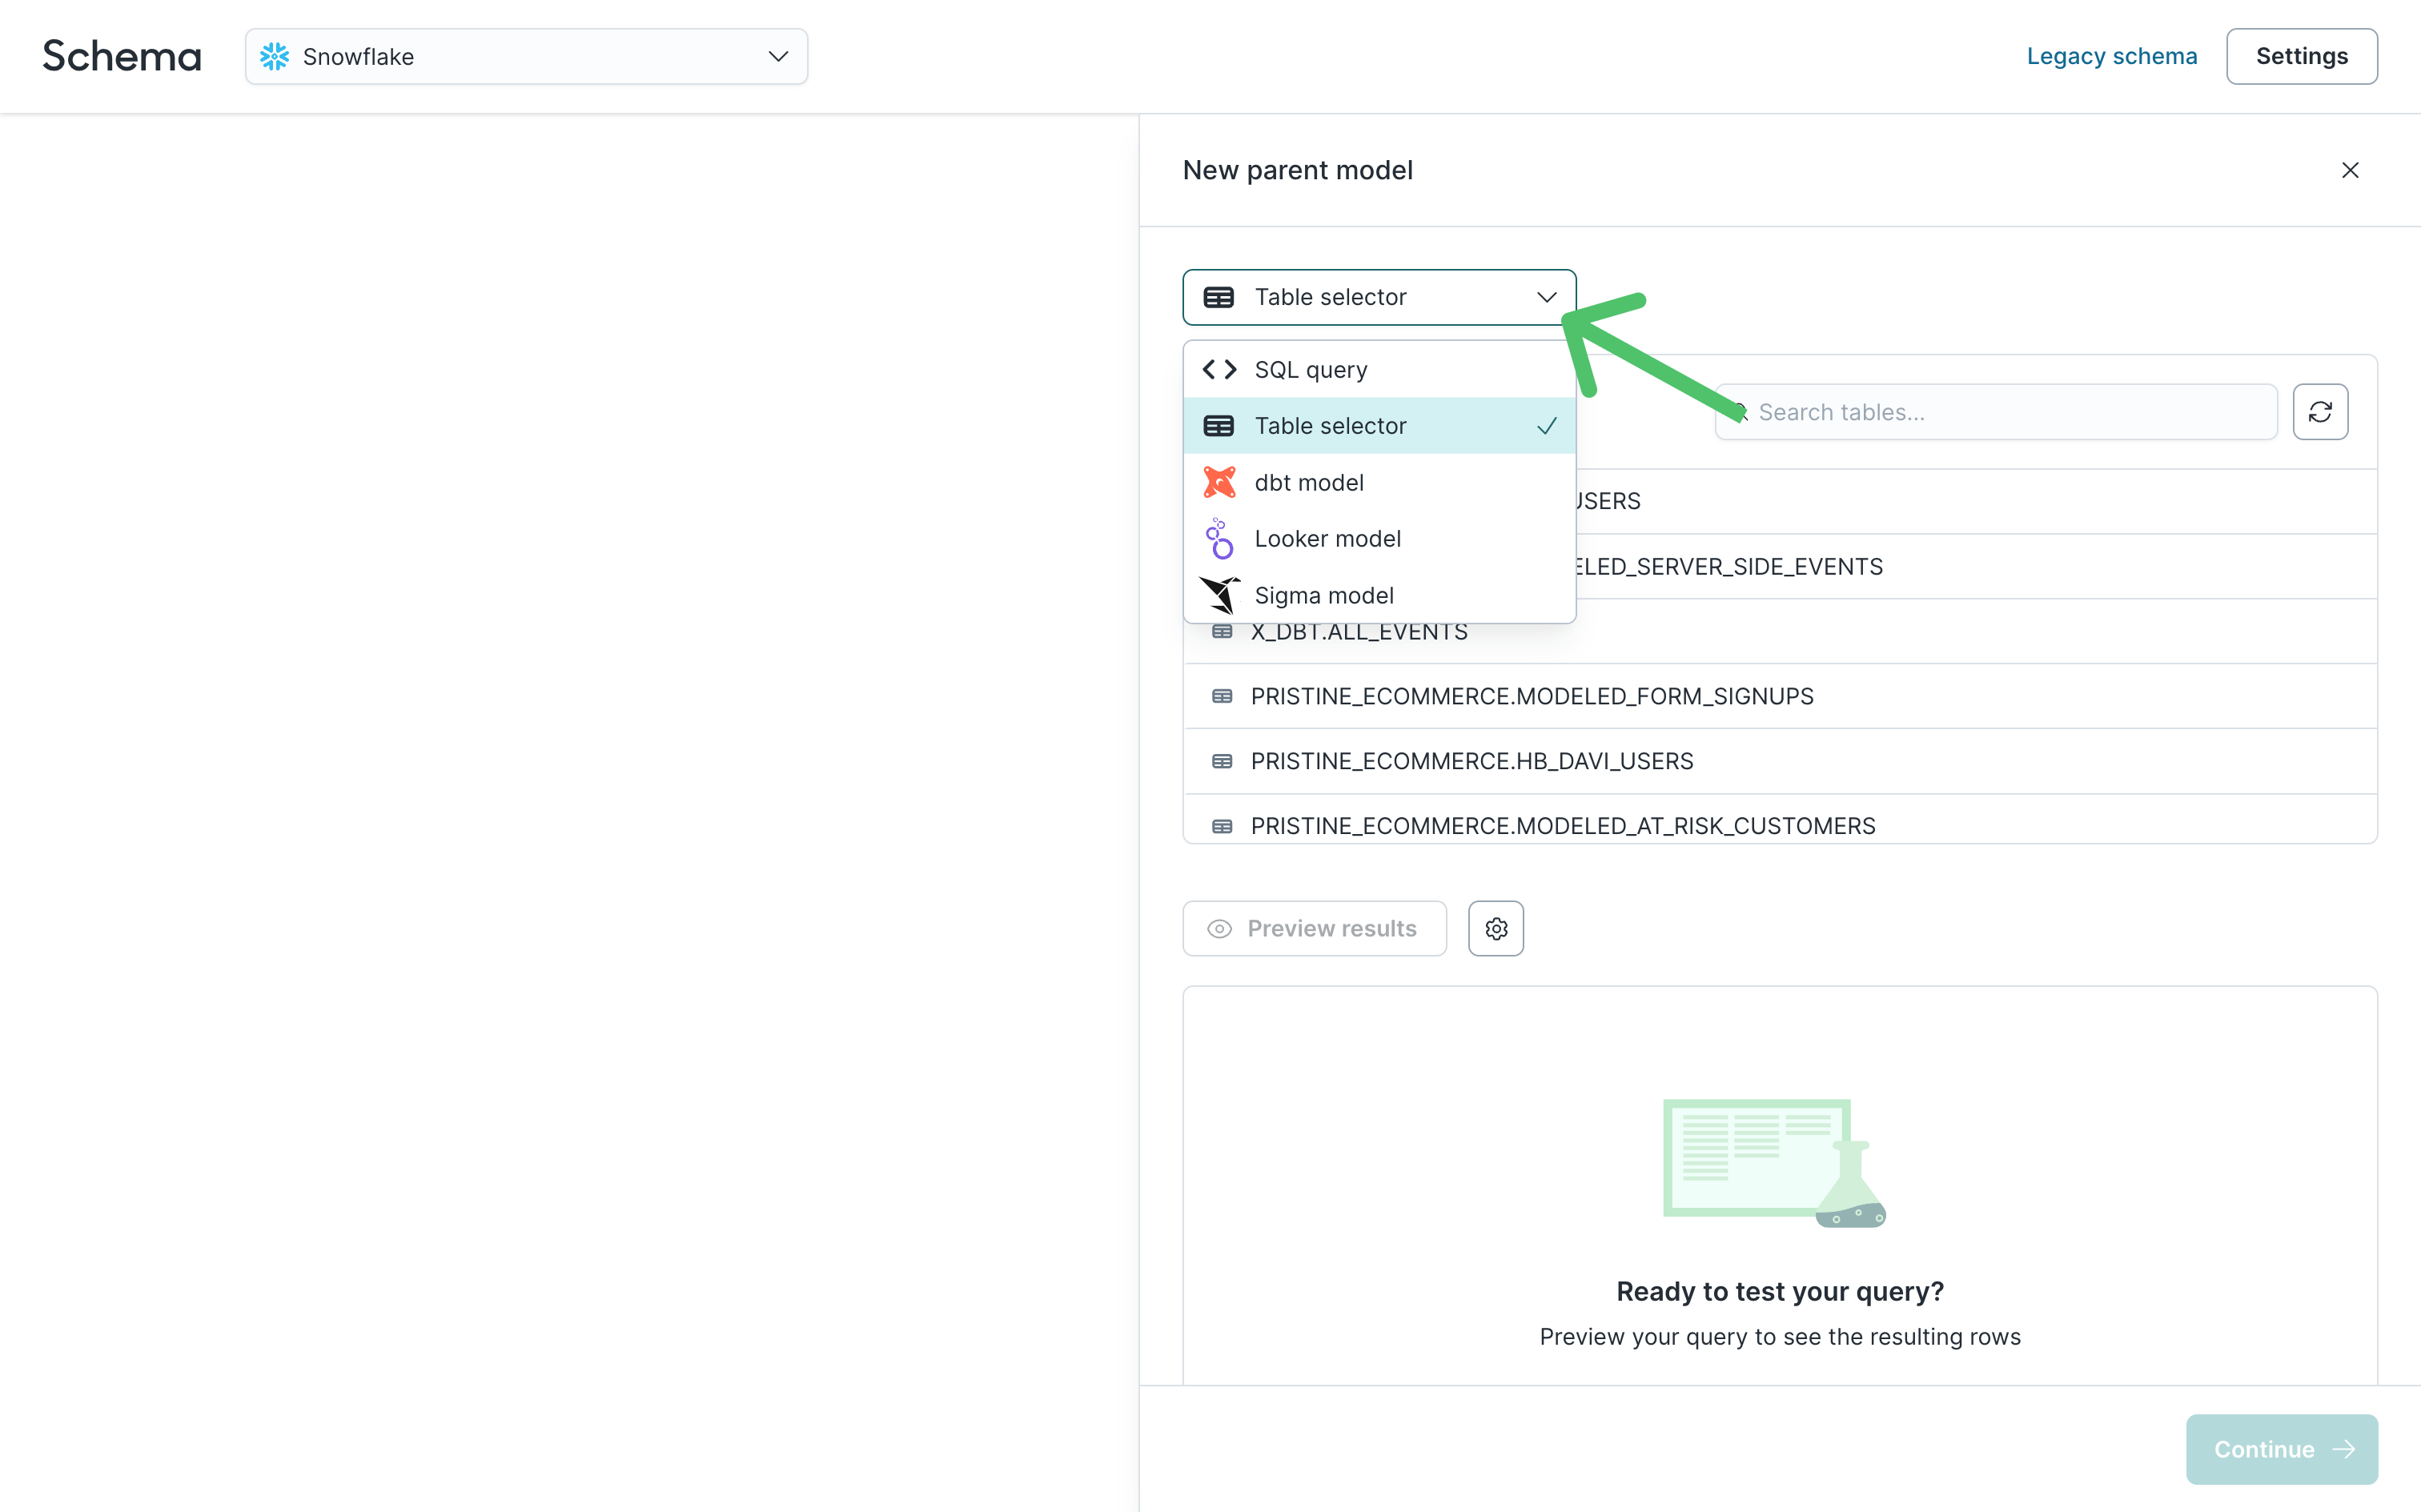2421x1512 pixels.
Task: Click the table selector database icon
Action: pyautogui.click(x=1221, y=425)
